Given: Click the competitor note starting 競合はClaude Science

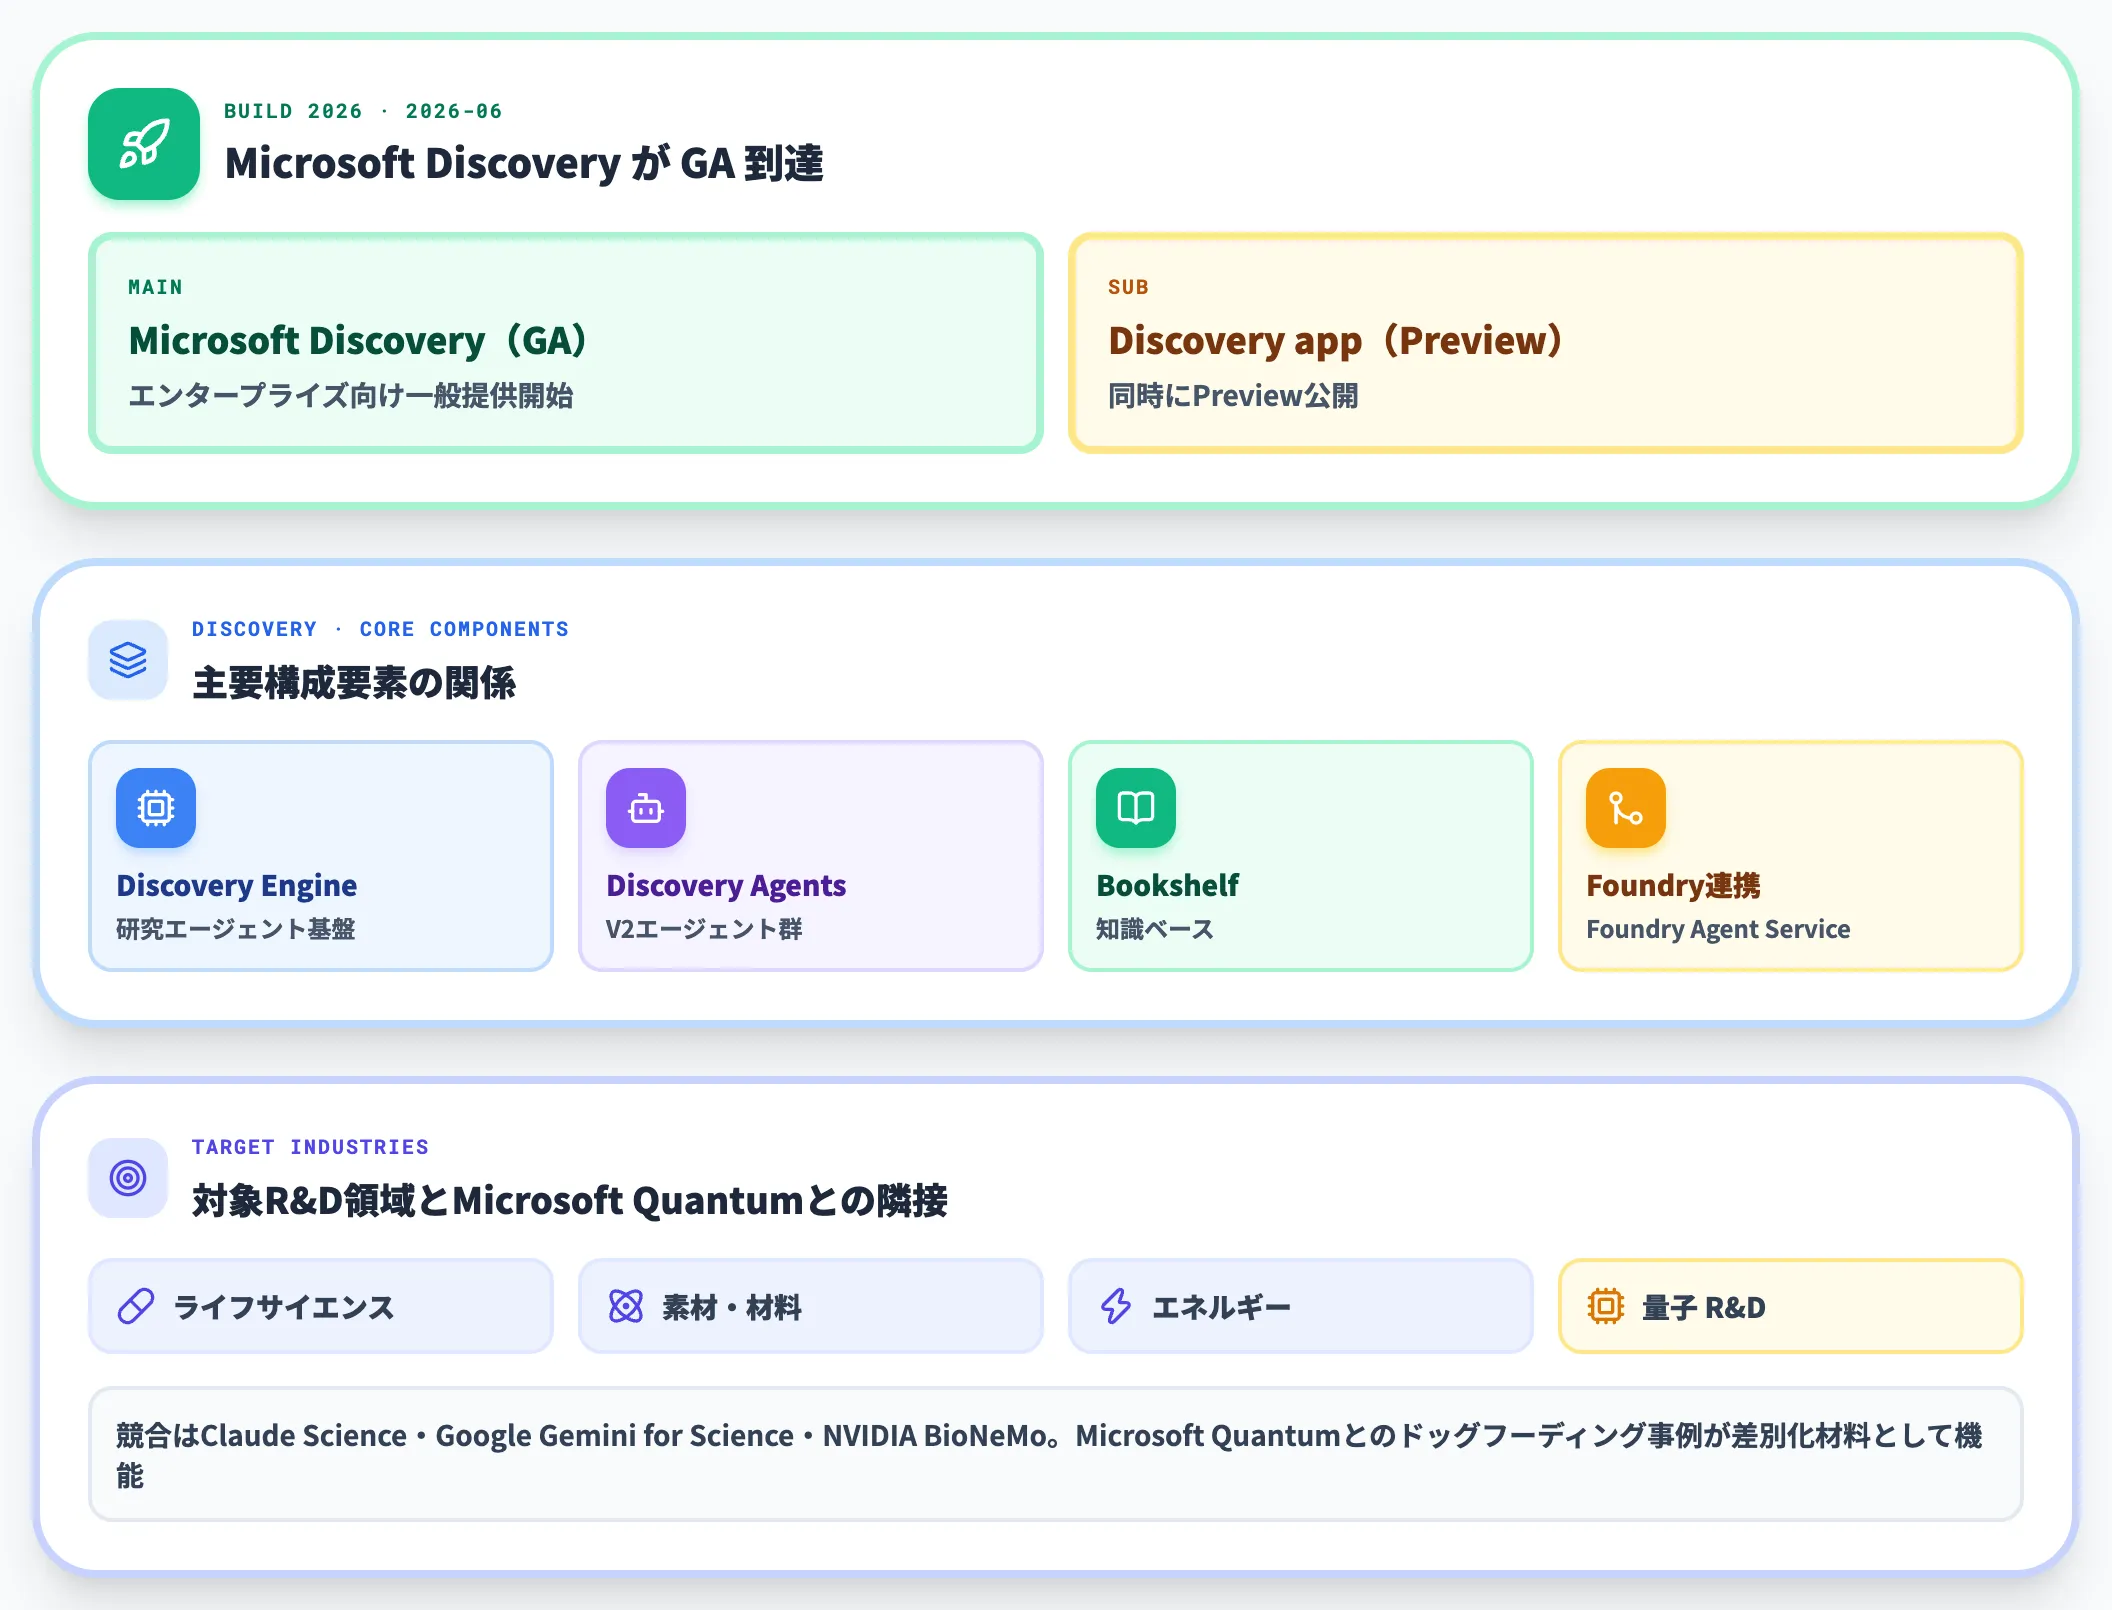Looking at the screenshot, I should pyautogui.click(x=1056, y=1454).
